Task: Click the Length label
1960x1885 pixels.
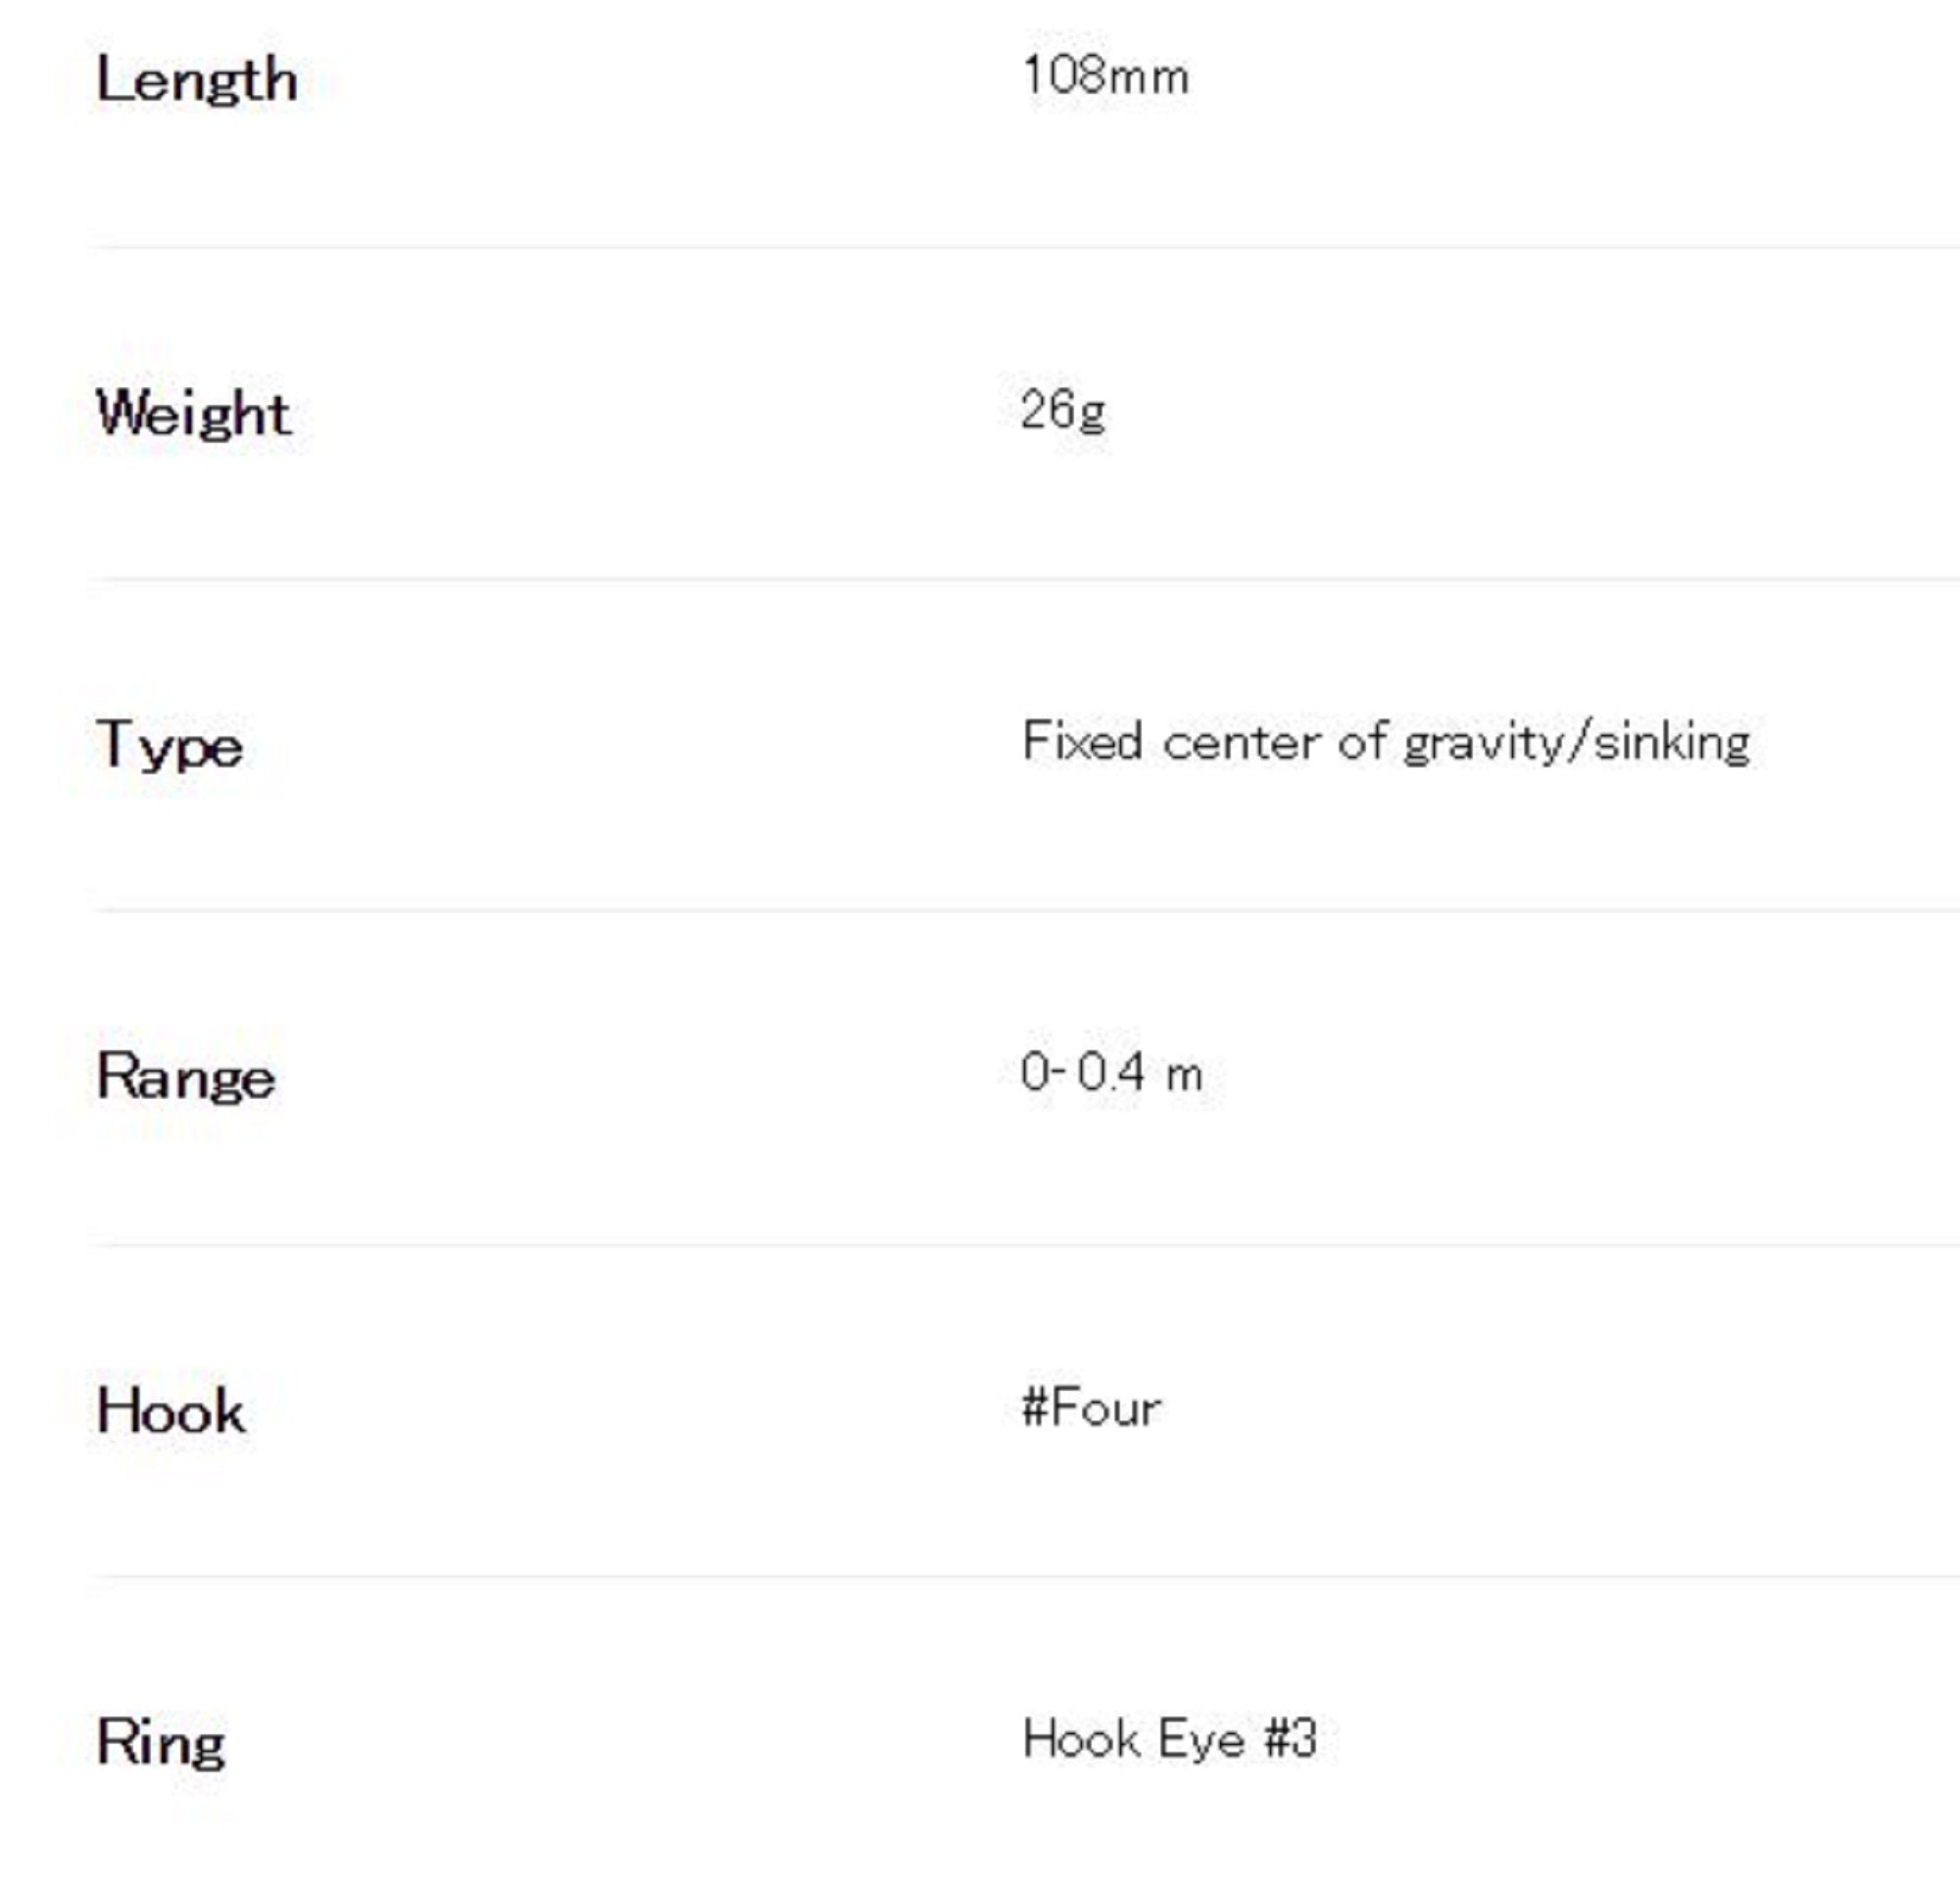Action: click(196, 79)
